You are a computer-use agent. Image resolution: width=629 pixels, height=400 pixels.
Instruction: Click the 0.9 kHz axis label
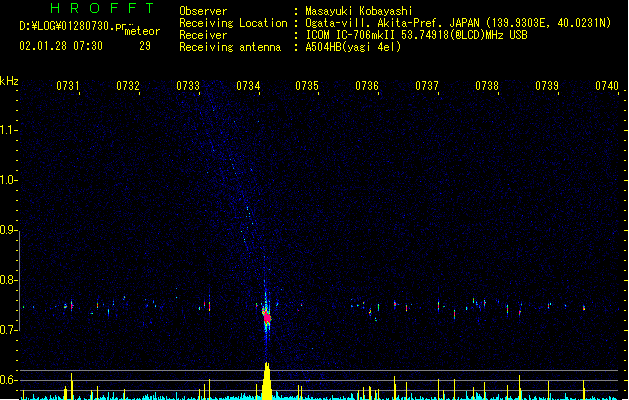coord(8,230)
